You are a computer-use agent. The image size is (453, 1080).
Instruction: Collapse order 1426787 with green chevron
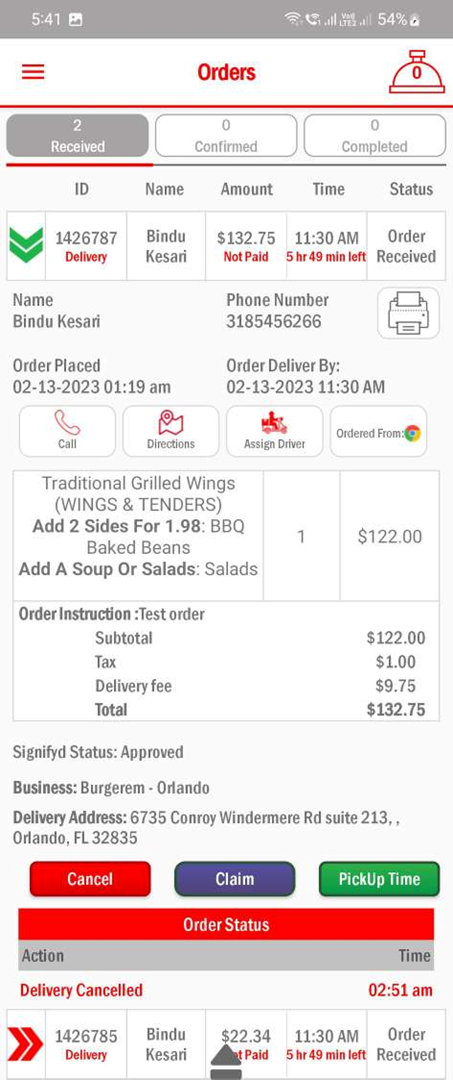tap(26, 246)
